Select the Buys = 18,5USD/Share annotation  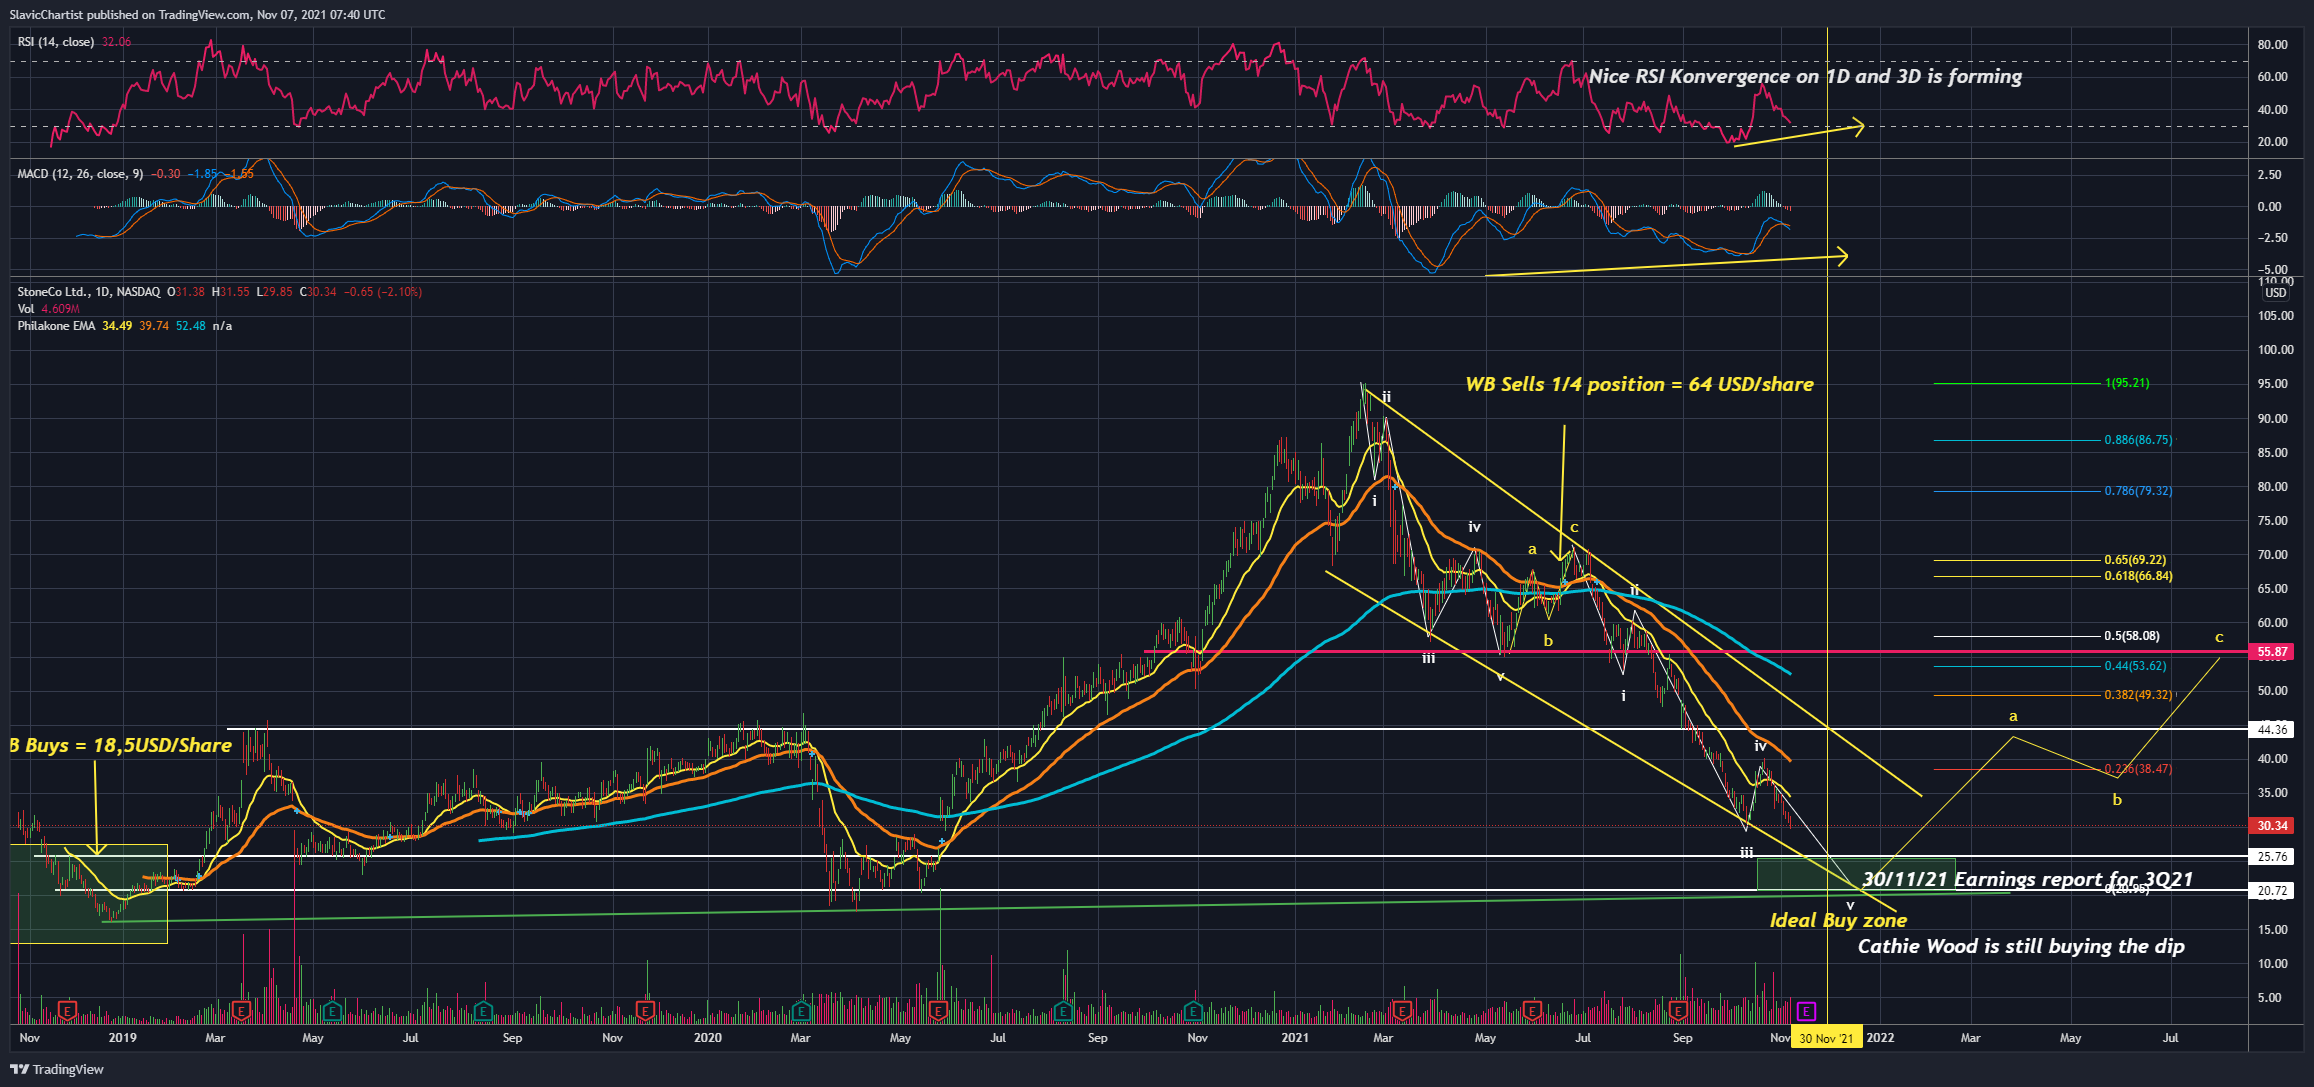pos(121,746)
